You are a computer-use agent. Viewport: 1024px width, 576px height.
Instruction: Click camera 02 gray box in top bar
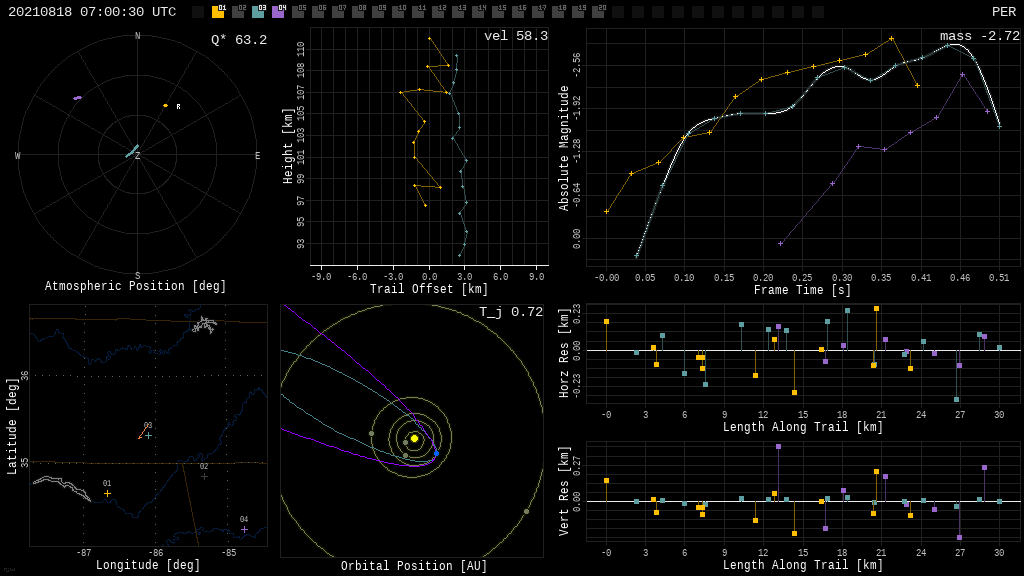pos(238,12)
